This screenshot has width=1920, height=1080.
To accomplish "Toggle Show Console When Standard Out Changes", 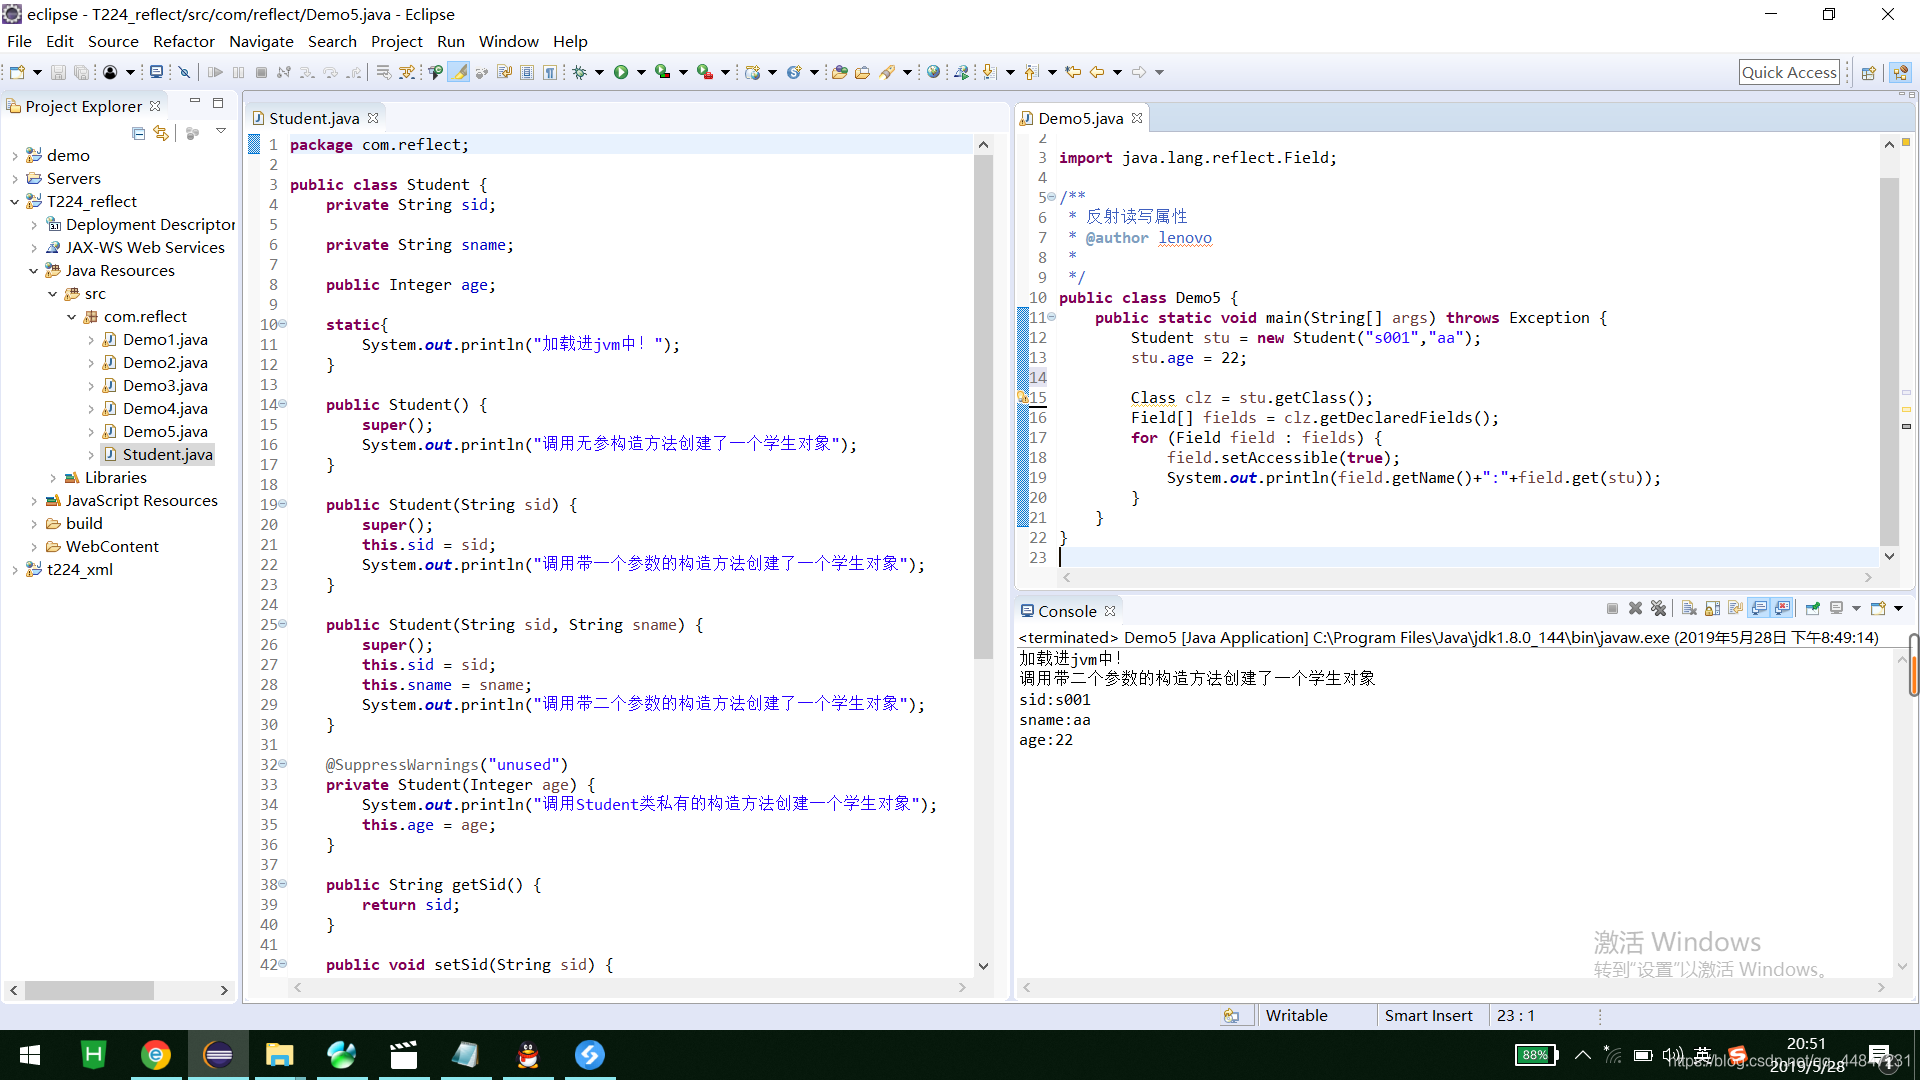I will [1759, 608].
